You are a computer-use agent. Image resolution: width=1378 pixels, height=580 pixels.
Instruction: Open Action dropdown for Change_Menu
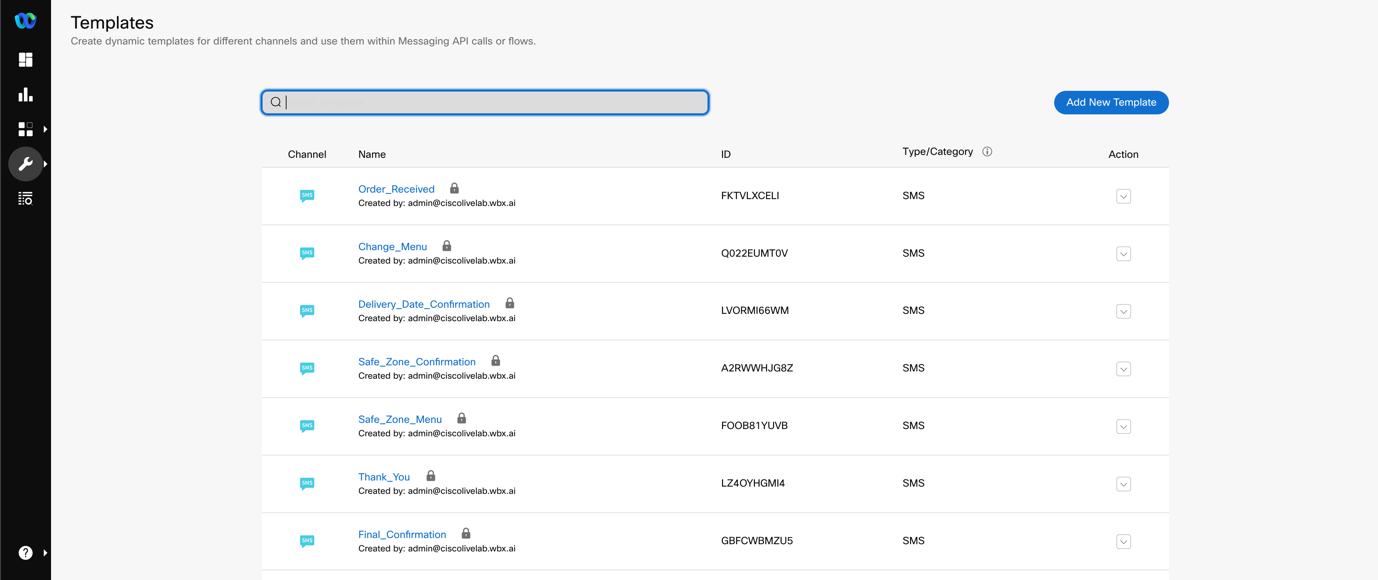1123,254
